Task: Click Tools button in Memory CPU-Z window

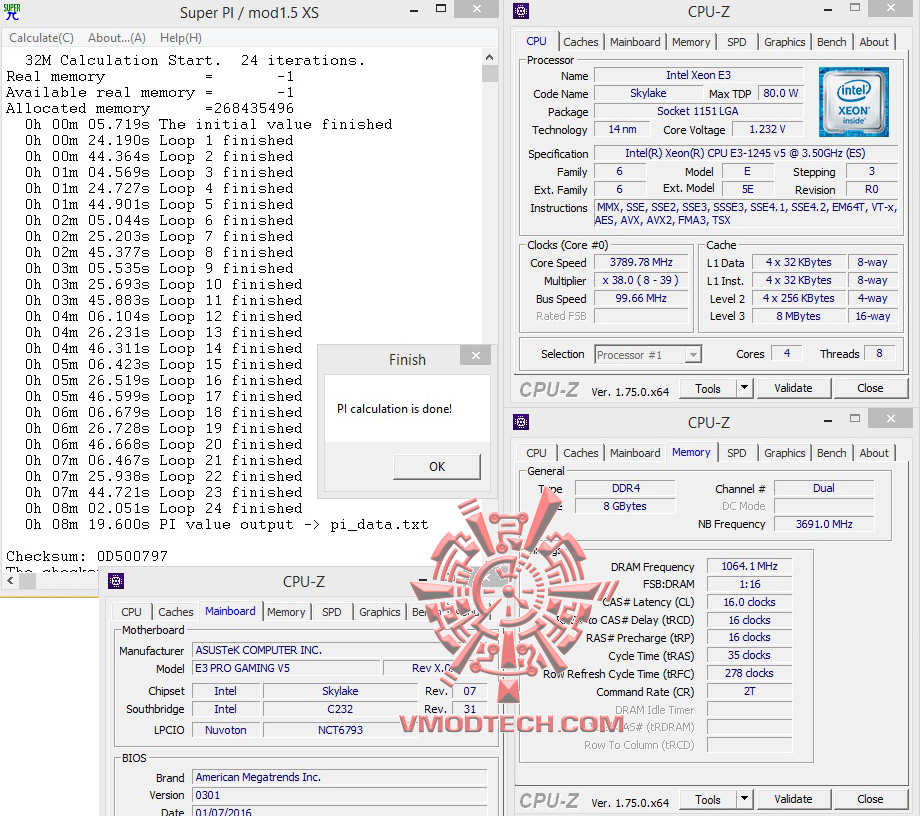Action: pos(707,800)
